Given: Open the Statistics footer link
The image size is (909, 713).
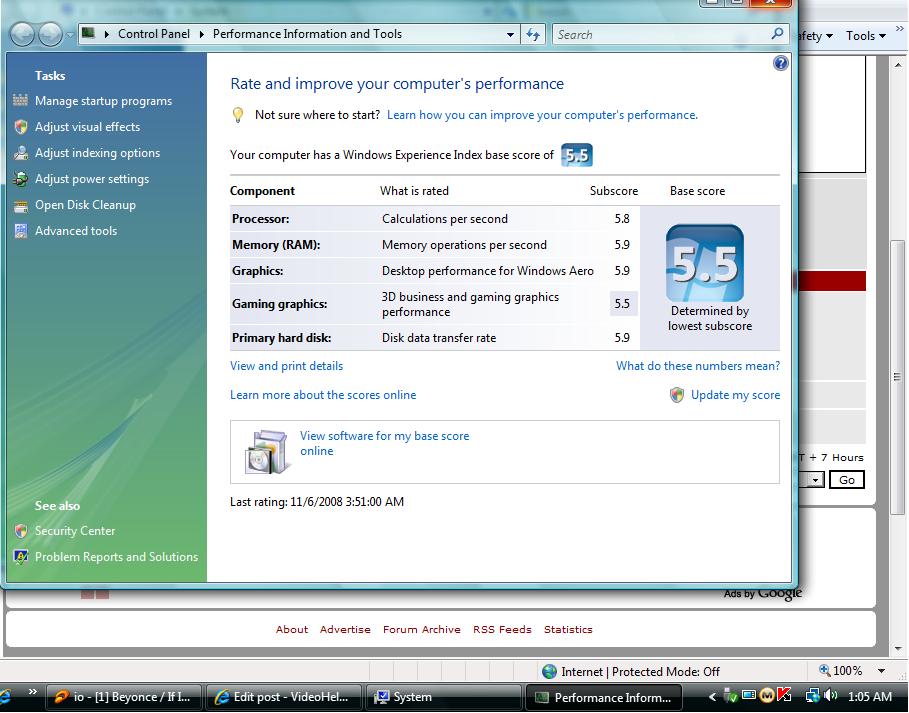Looking at the screenshot, I should point(568,630).
